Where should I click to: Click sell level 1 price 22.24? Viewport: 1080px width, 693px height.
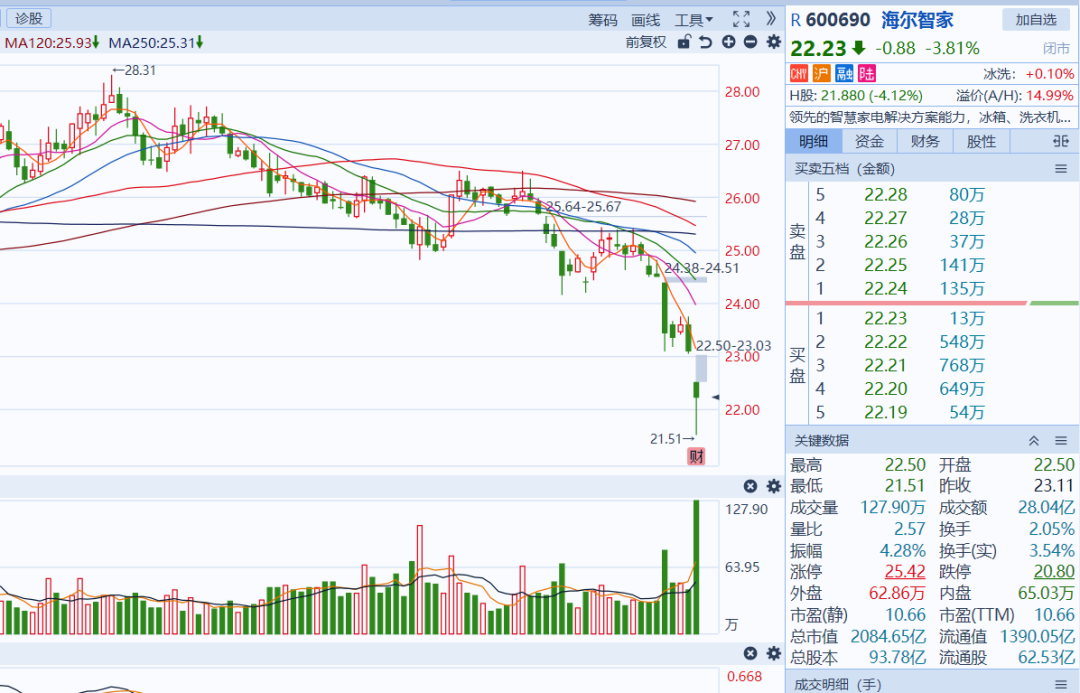(886, 289)
